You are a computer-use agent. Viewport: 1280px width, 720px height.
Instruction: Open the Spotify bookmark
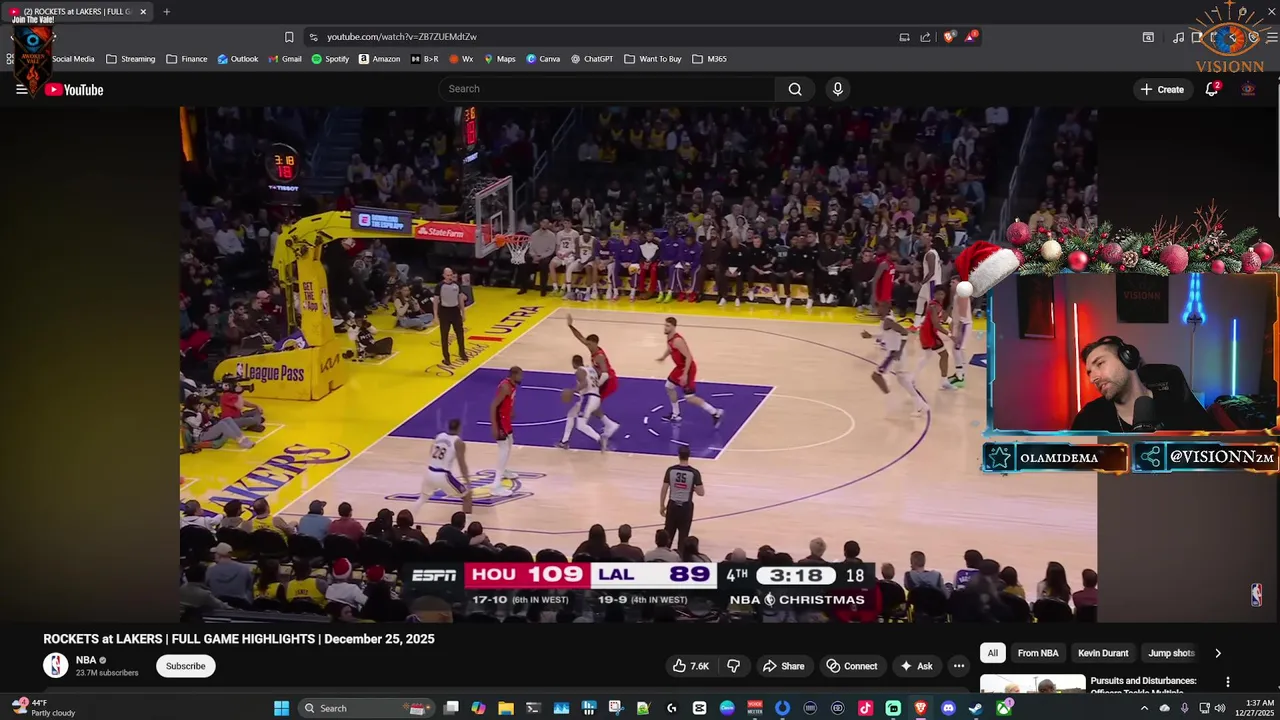330,59
